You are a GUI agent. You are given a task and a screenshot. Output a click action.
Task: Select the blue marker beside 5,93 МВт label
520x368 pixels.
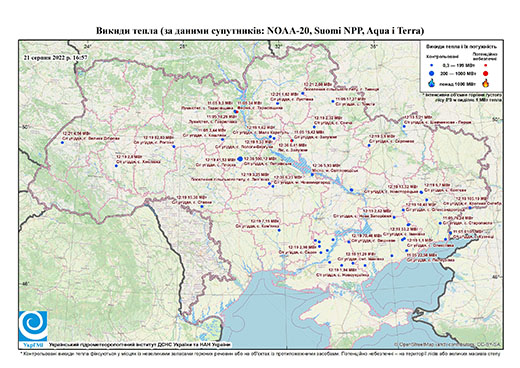312,174
